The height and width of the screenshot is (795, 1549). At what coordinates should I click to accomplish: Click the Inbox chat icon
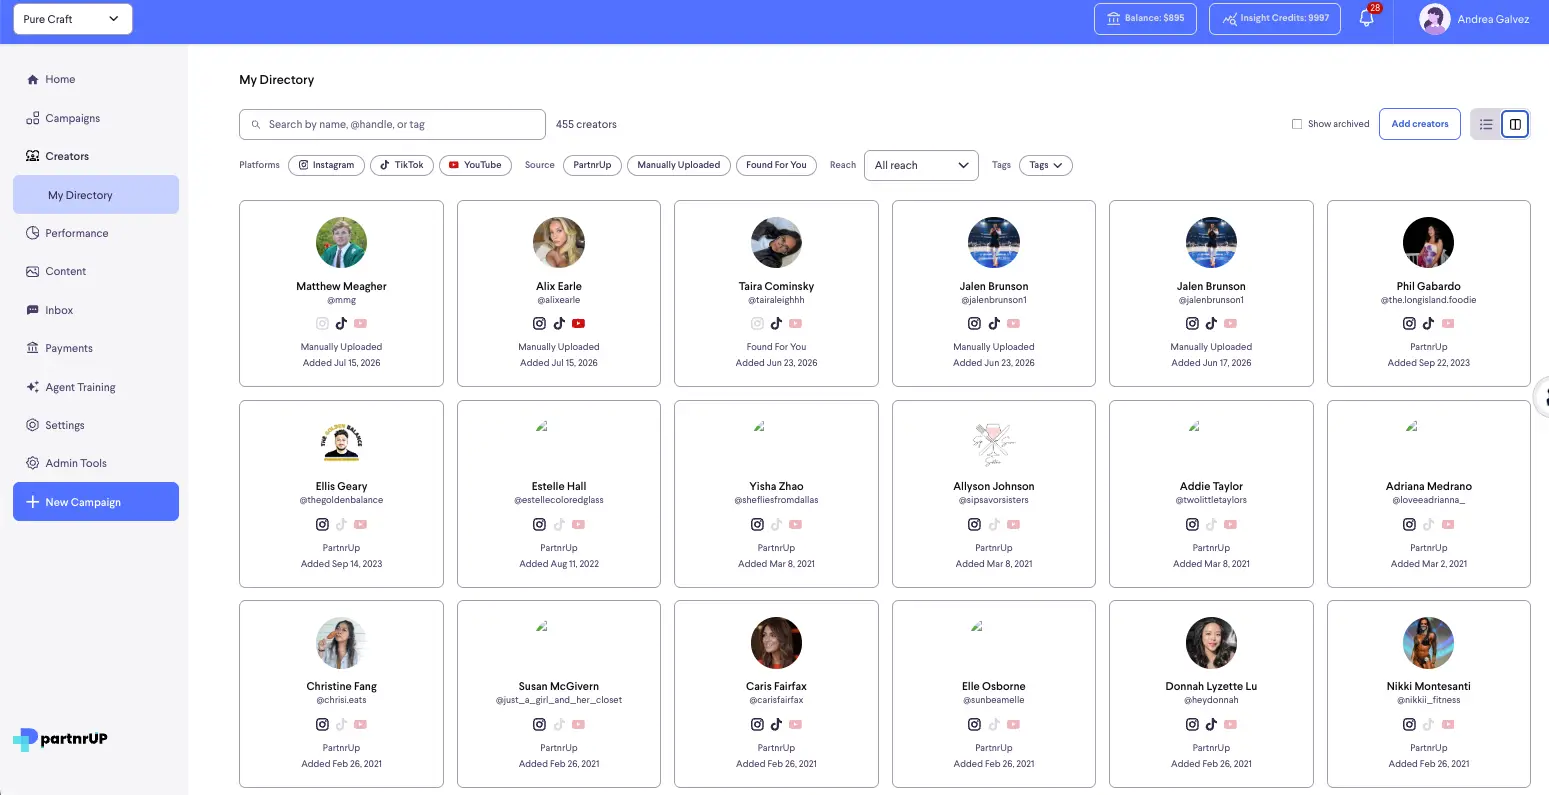click(33, 310)
